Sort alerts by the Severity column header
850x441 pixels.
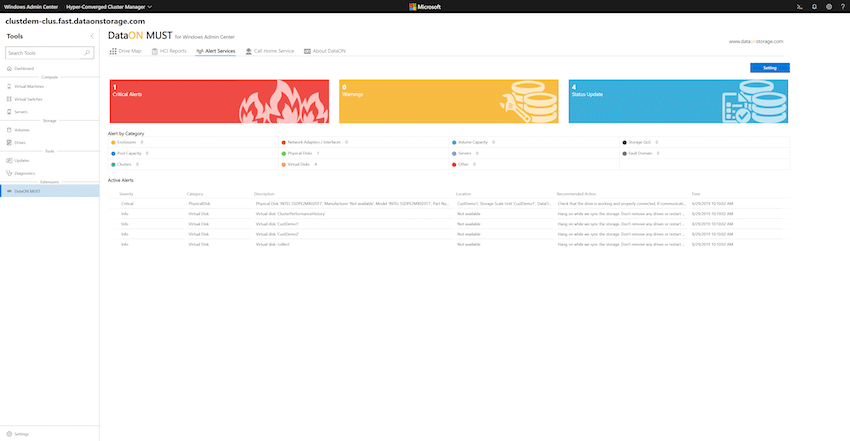click(x=126, y=193)
